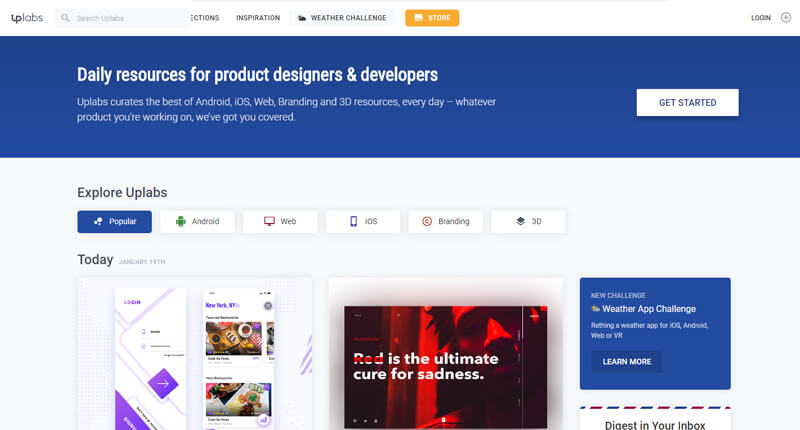Click the purple arrow button in mockup
800x430 pixels.
163,384
